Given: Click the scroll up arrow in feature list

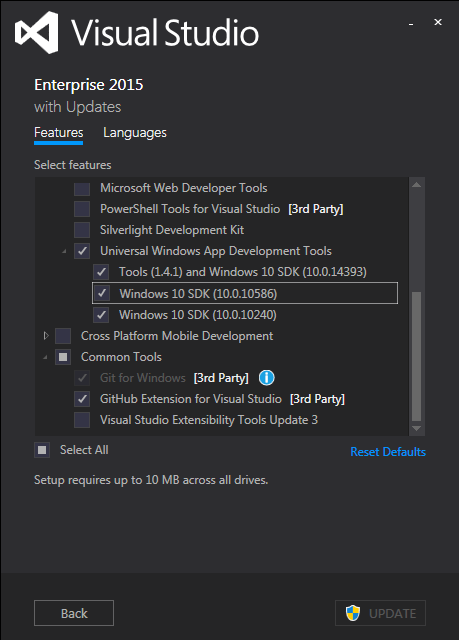Looking at the screenshot, I should (416, 185).
